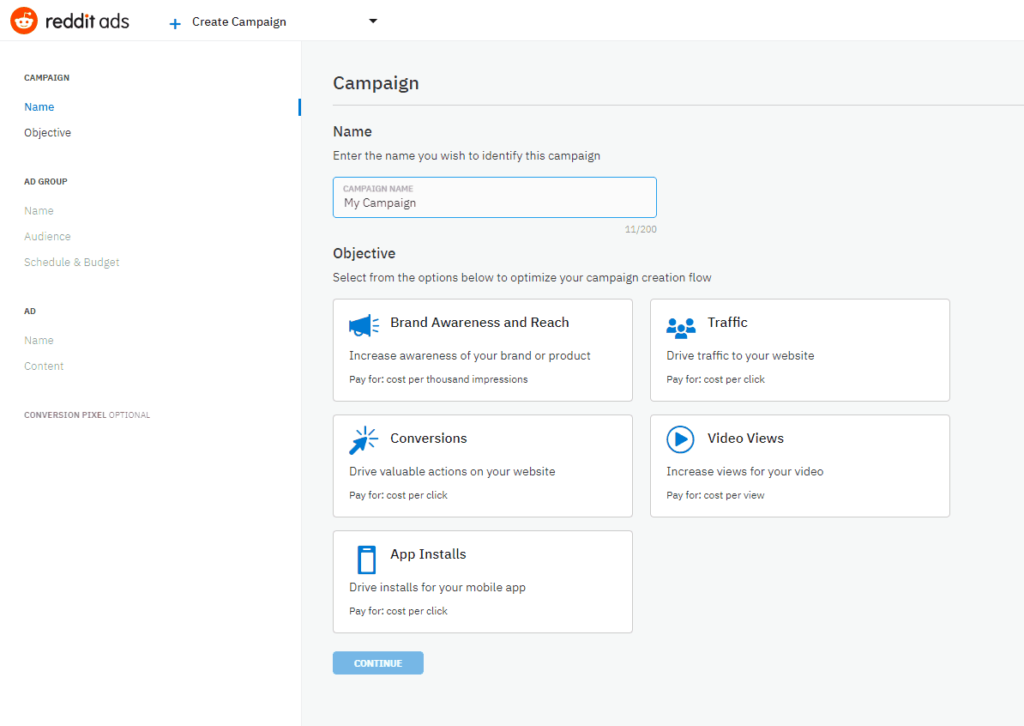Click 'Drive installs for your mobile app'
1024x726 pixels.
tap(437, 588)
